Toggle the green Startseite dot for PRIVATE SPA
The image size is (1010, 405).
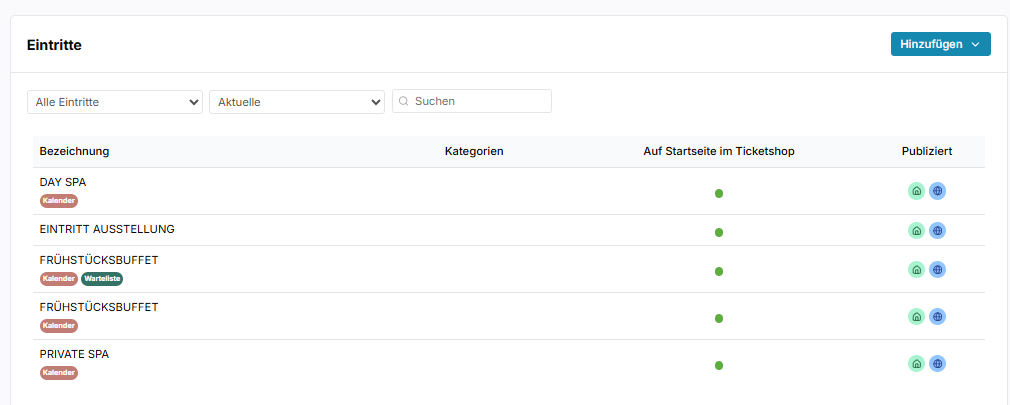(719, 366)
